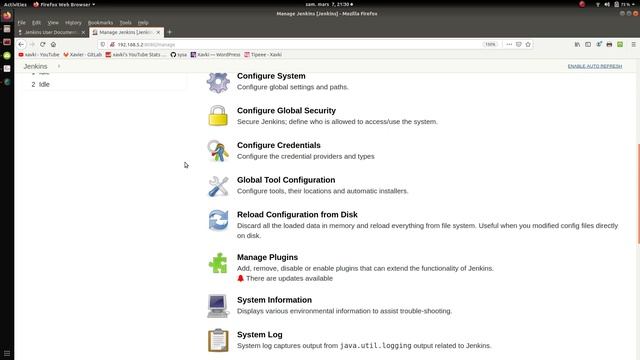This screenshot has height=360, width=640.
Task: Click the 'There are updates available' text
Action: point(289,278)
